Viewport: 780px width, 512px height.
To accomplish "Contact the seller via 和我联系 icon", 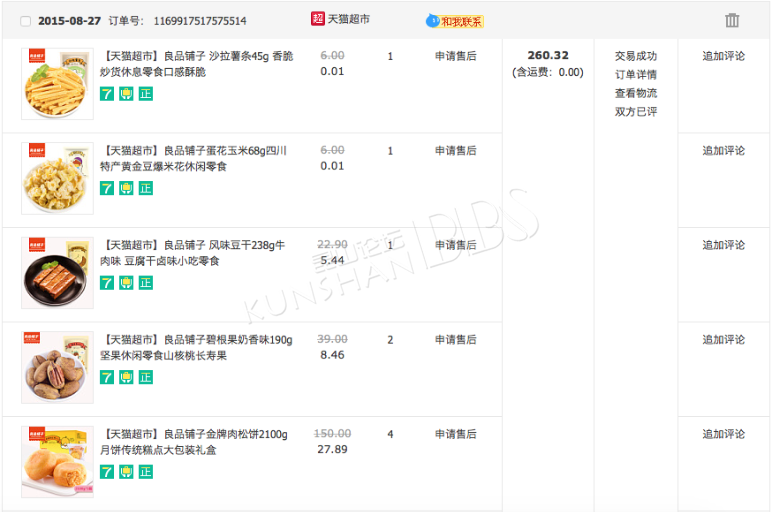I will [x=455, y=21].
